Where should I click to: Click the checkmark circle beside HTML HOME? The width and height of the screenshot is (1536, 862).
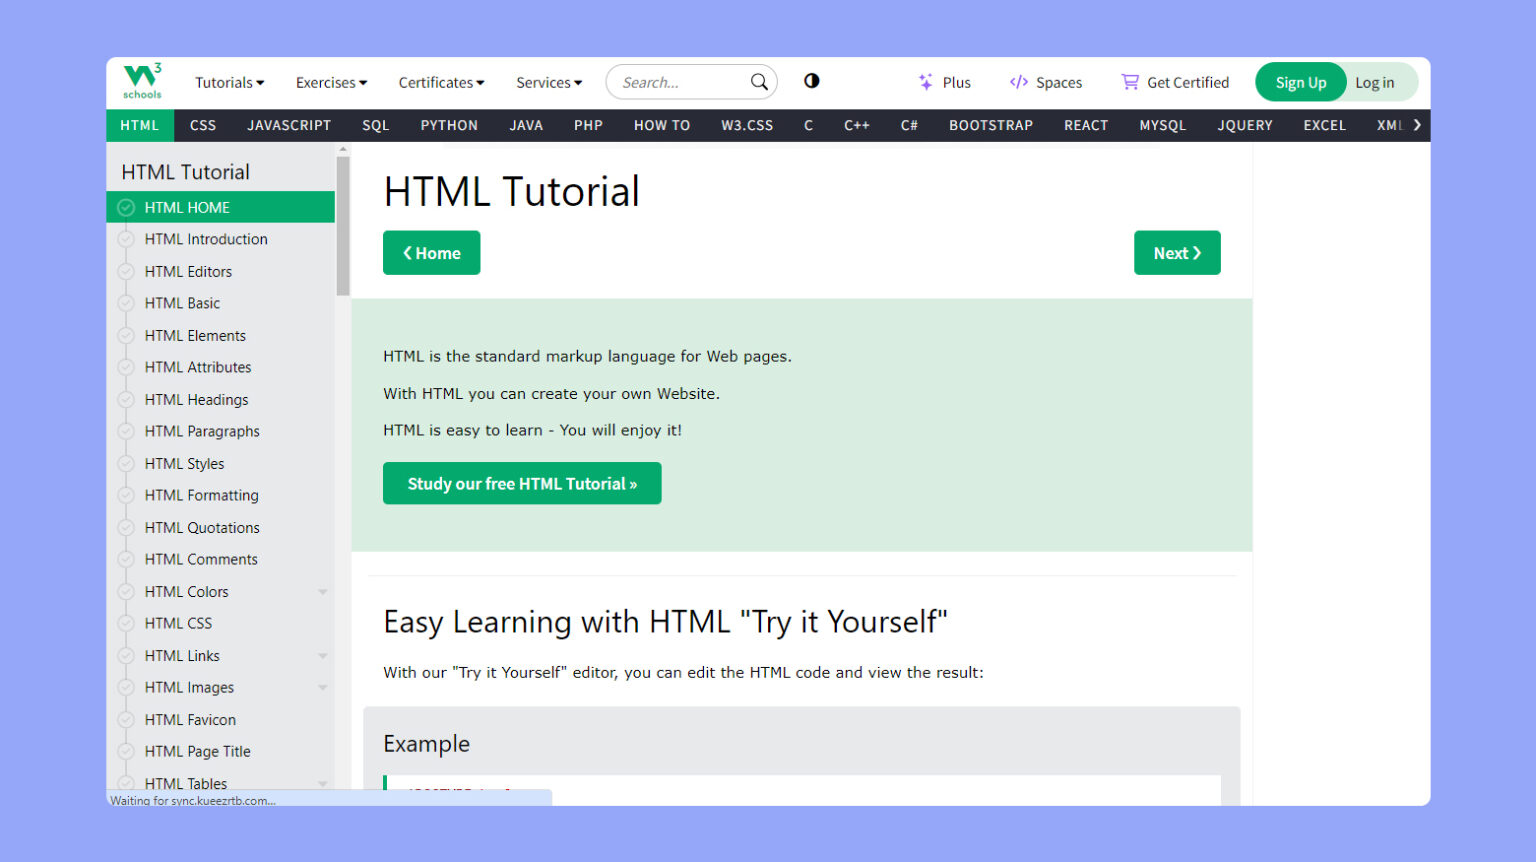(125, 207)
